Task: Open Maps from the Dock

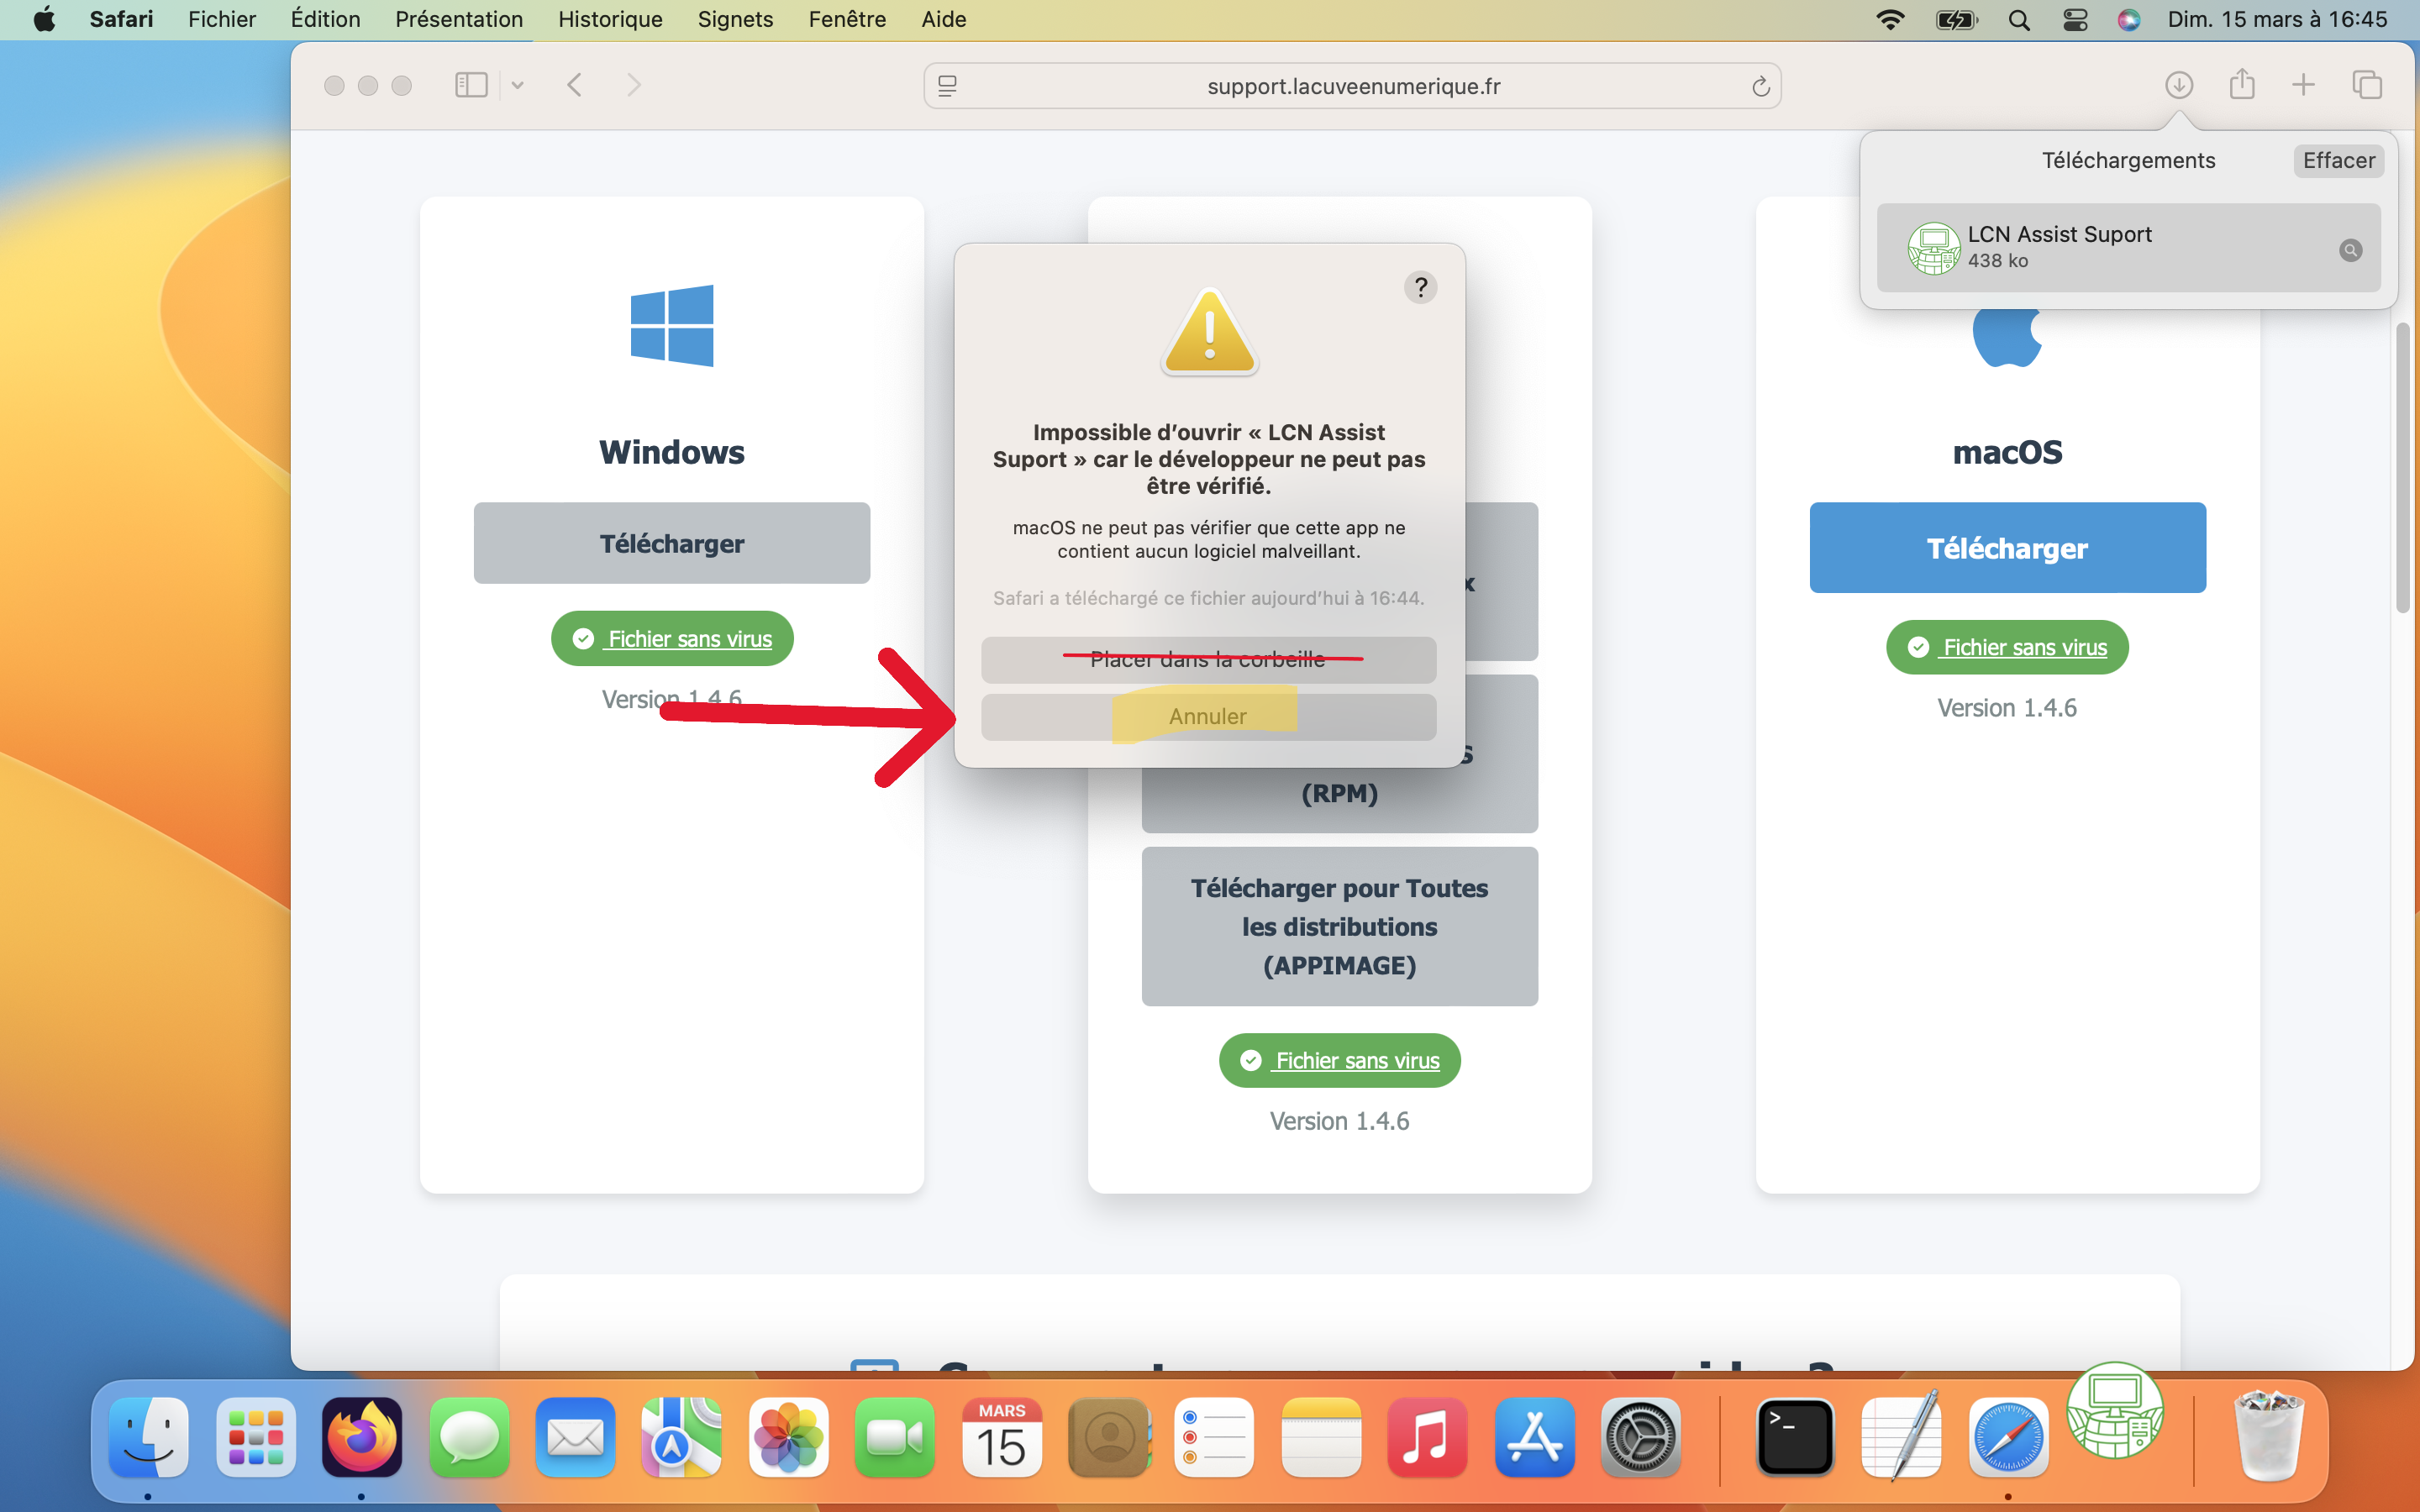Action: 682,1438
